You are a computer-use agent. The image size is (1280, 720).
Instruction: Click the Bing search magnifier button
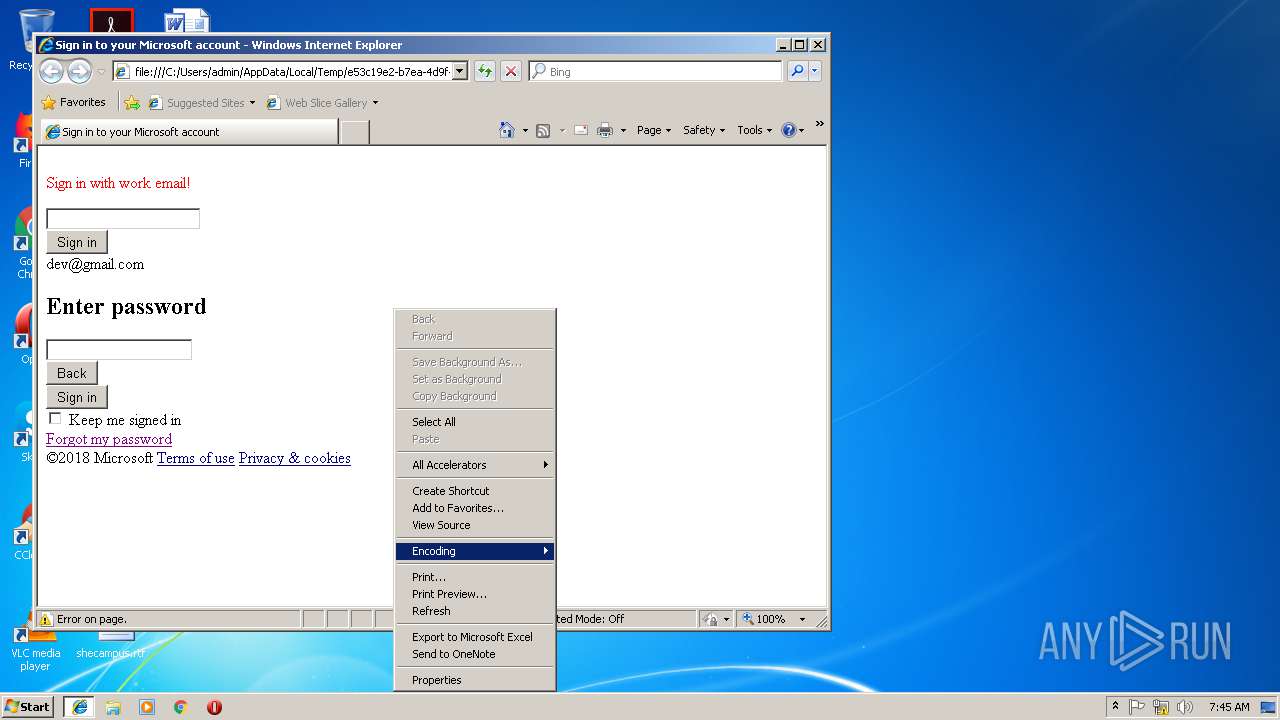[797, 71]
